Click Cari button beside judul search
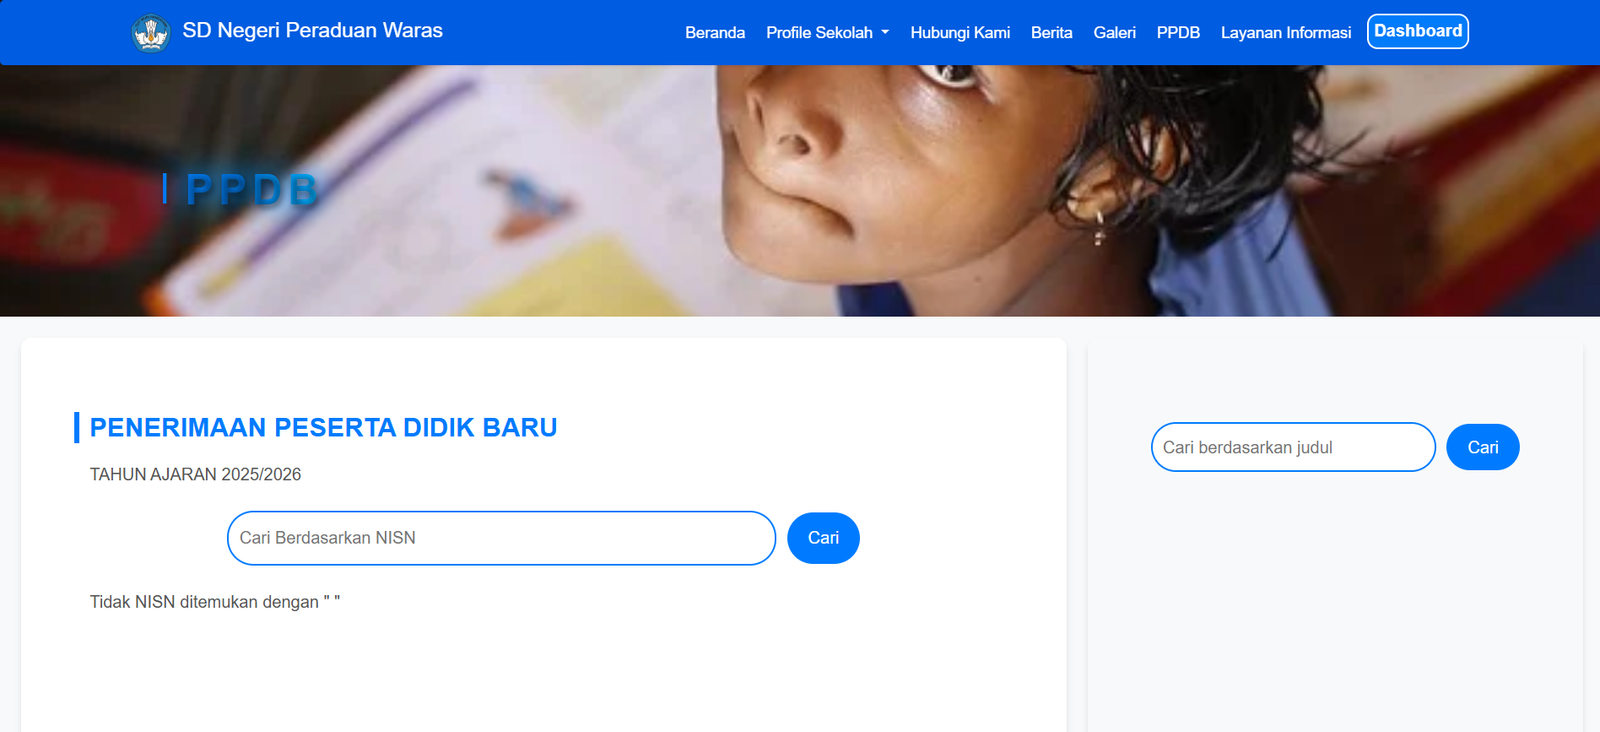 1483,447
